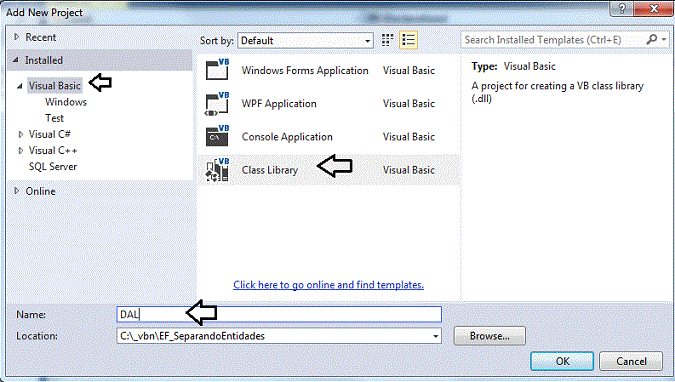Click the Installed label

point(43,60)
